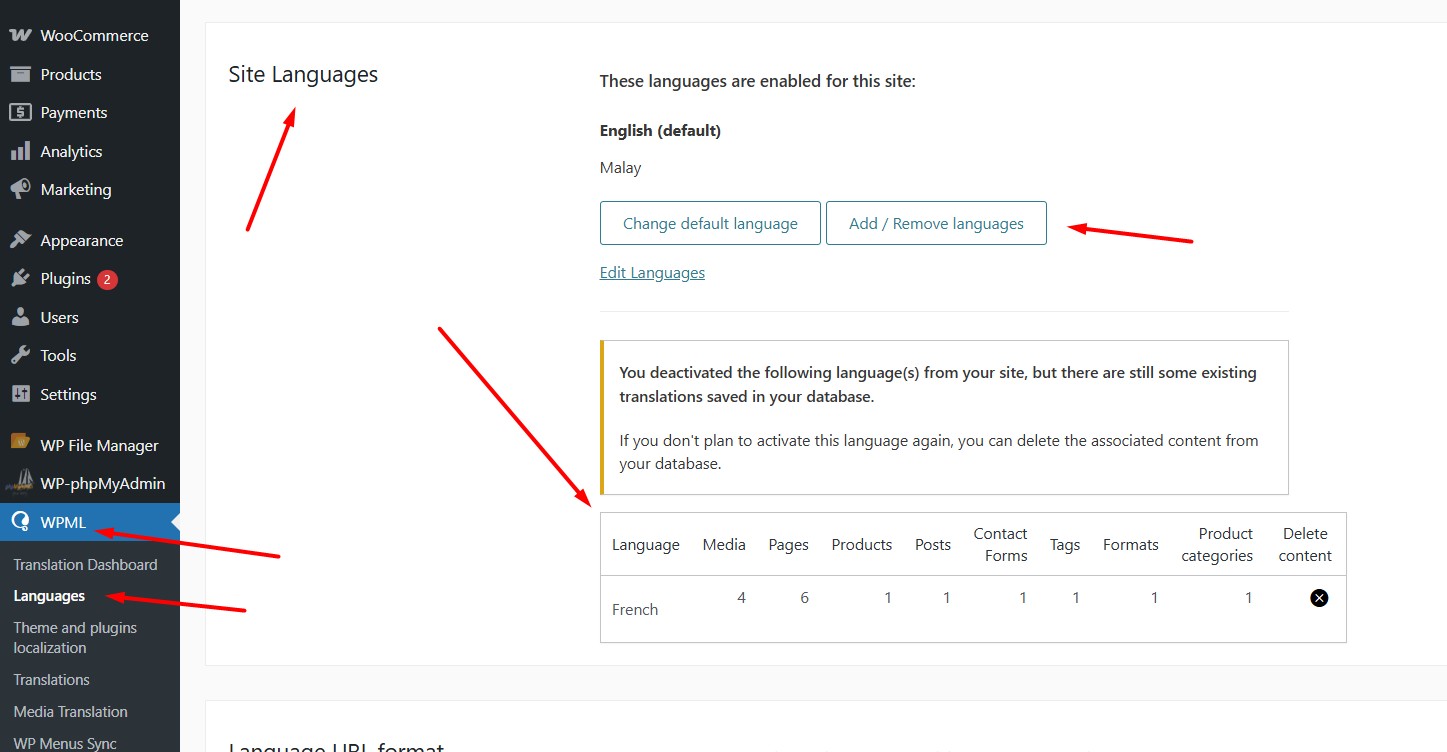Open Theme and plugins localization

[75, 638]
